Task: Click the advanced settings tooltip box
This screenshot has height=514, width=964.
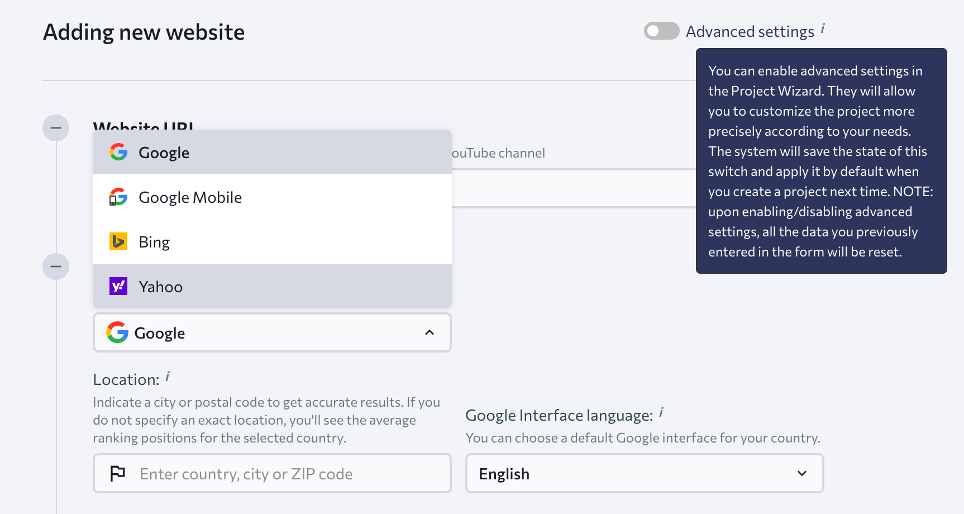Action: (820, 160)
